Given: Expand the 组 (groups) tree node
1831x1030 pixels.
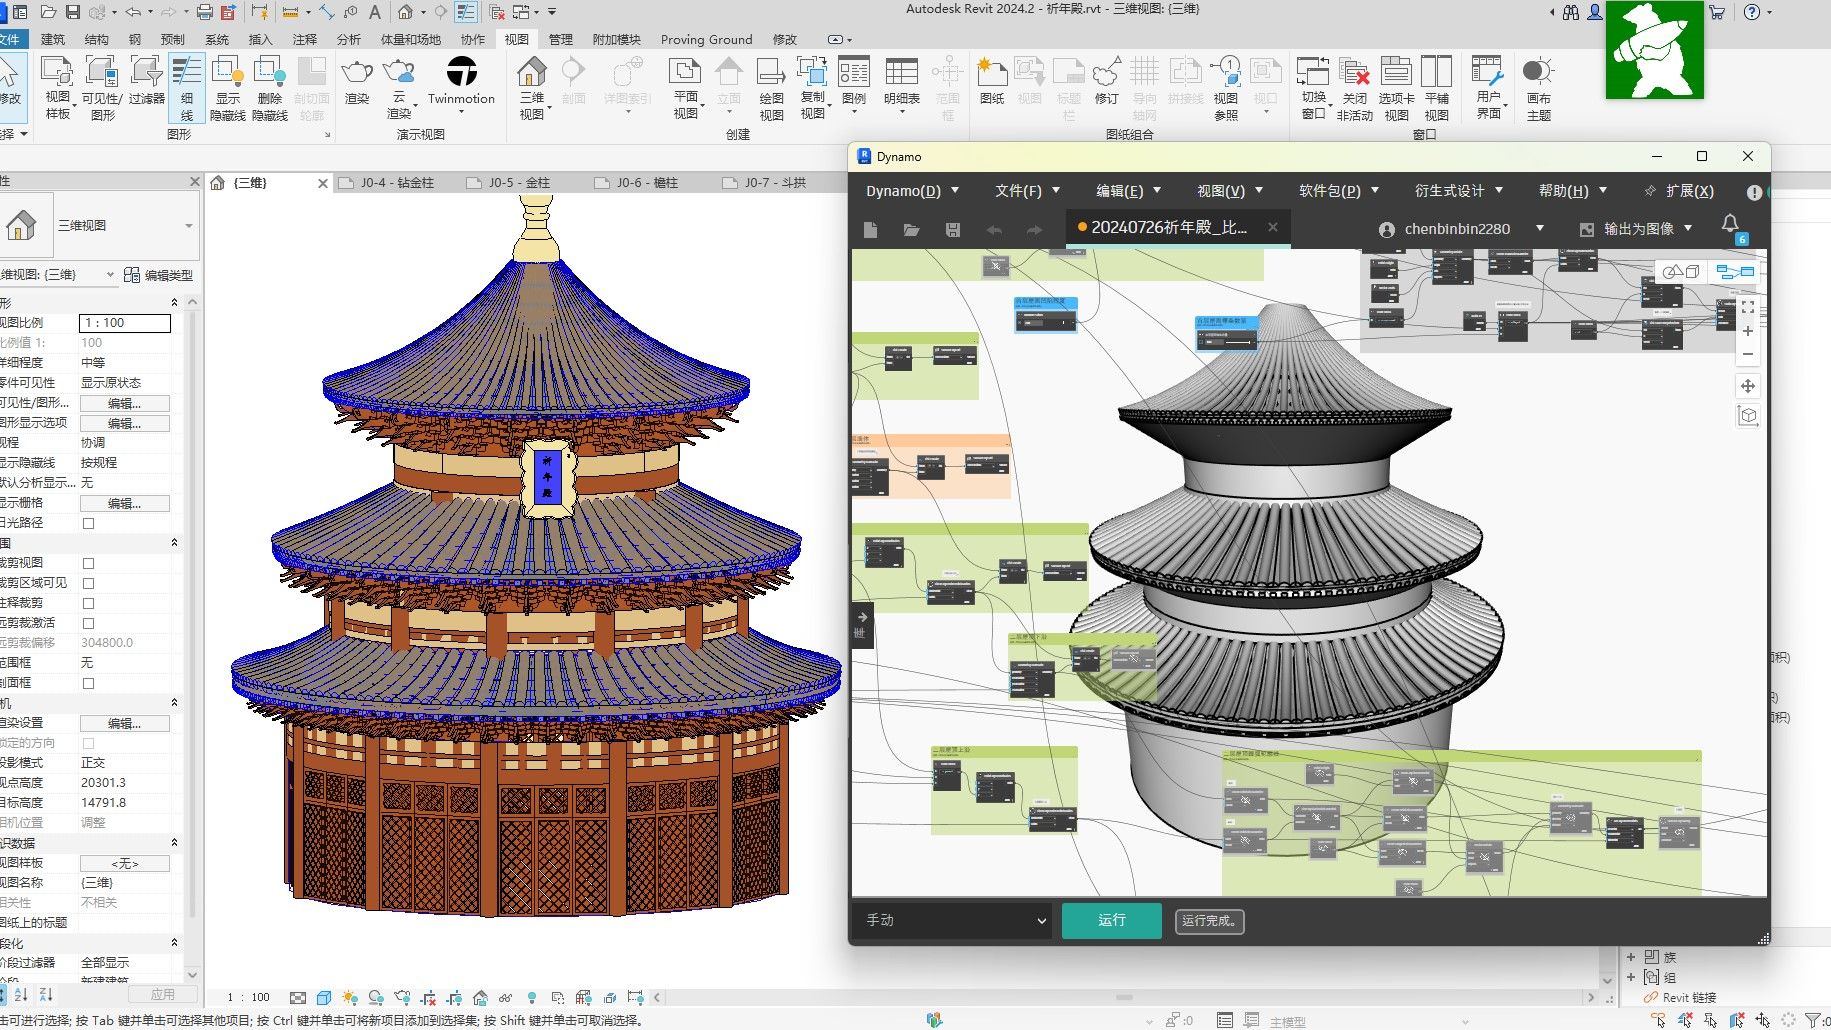Looking at the screenshot, I should point(1631,977).
